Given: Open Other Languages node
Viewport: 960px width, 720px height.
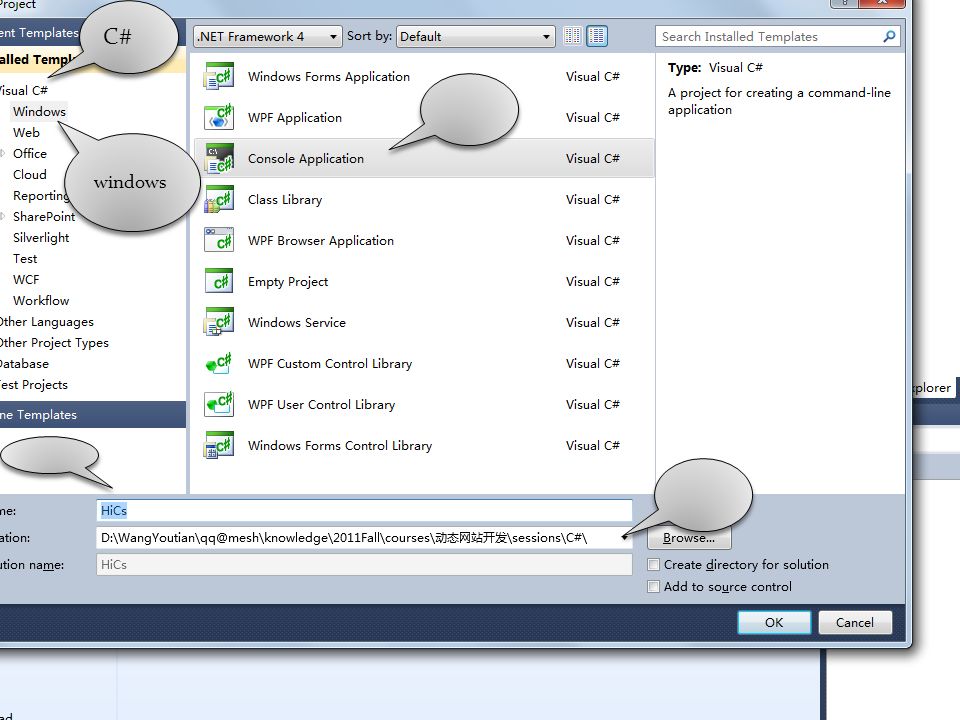Looking at the screenshot, I should coord(47,321).
